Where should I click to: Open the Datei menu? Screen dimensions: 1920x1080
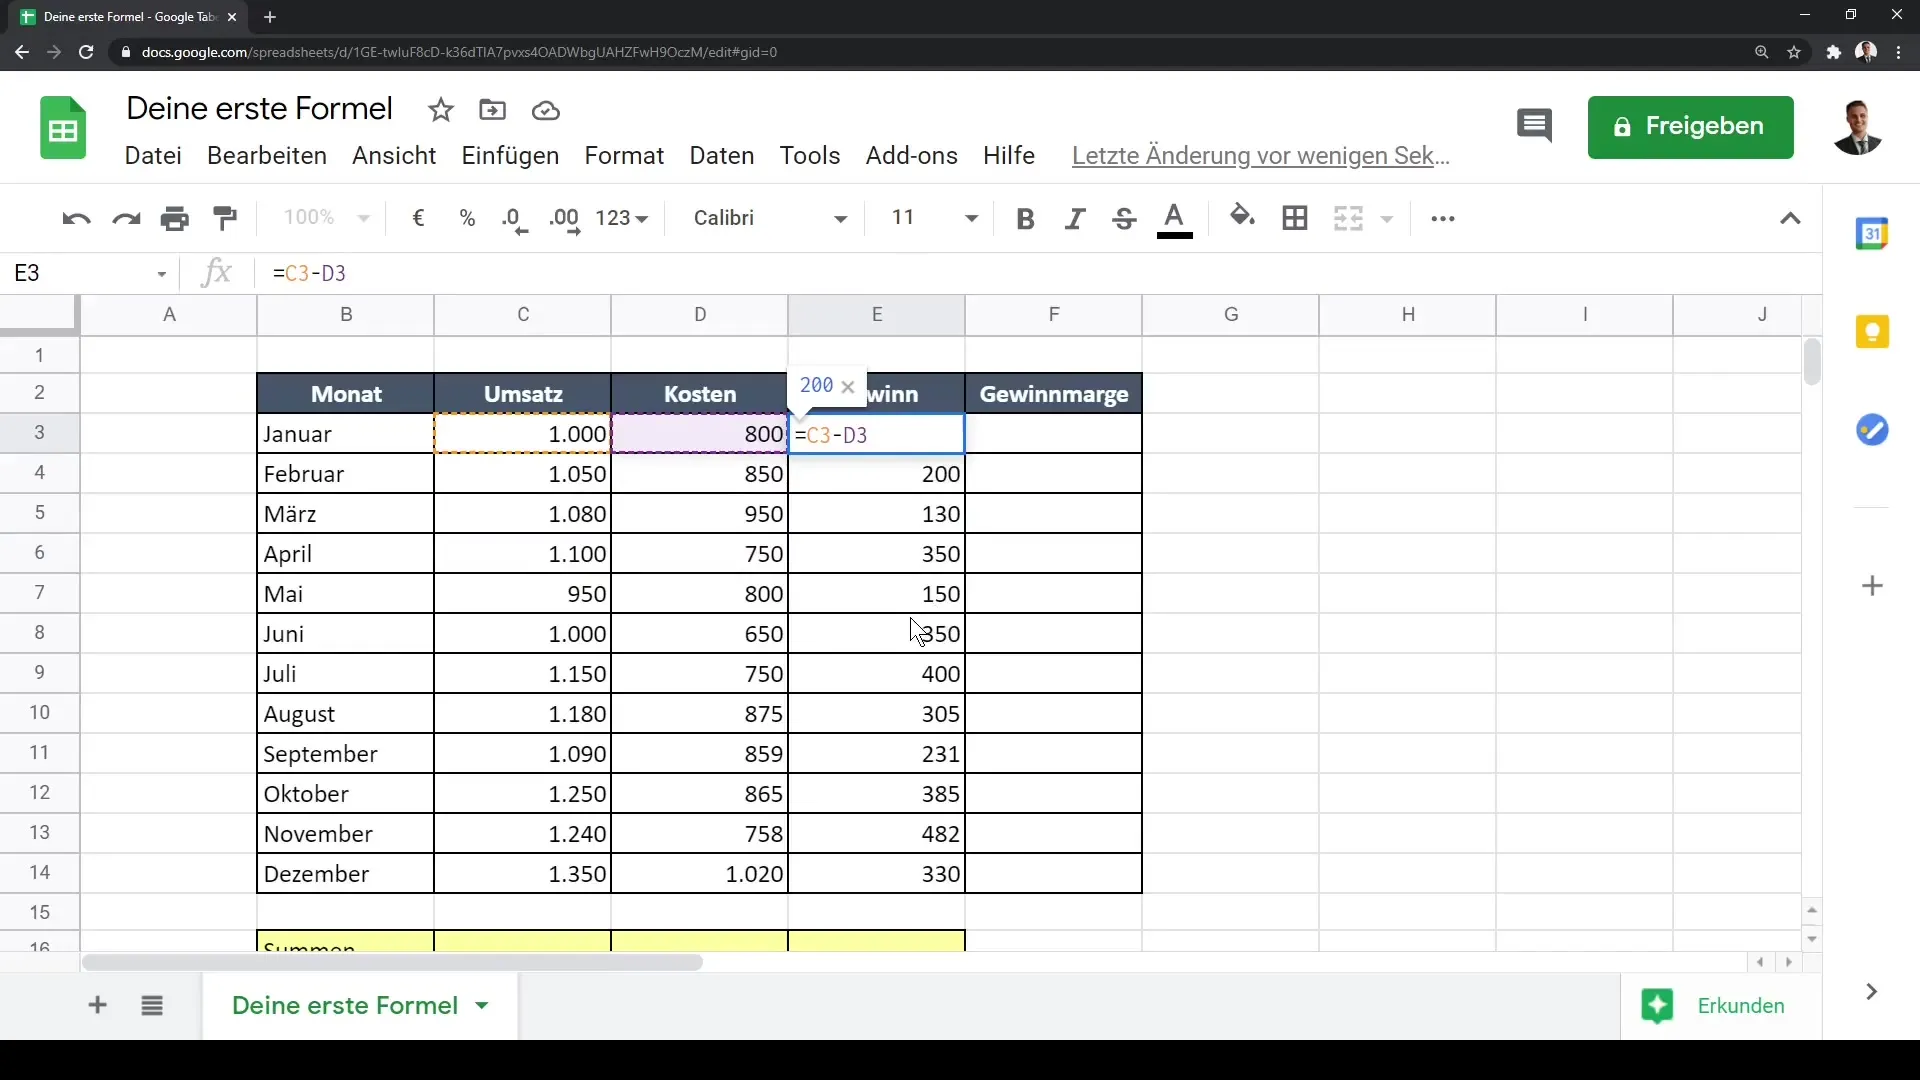tap(153, 154)
